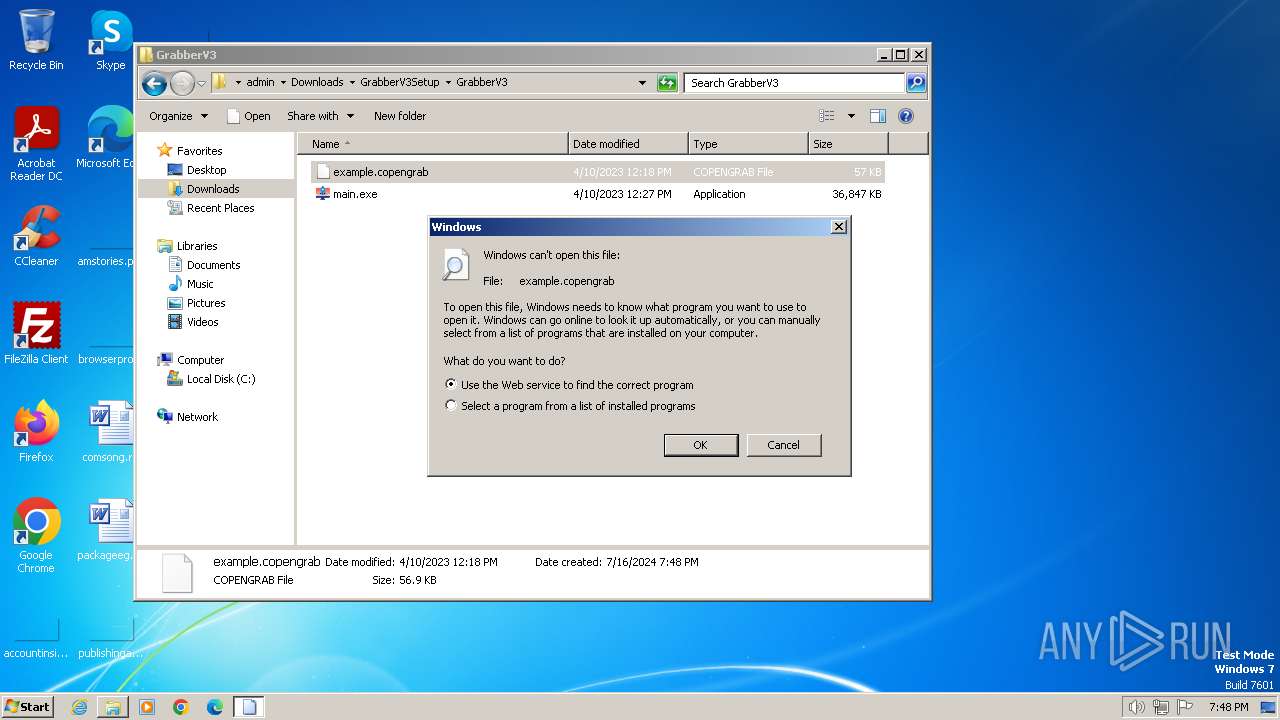Click OK in the Windows dialog

pos(701,445)
